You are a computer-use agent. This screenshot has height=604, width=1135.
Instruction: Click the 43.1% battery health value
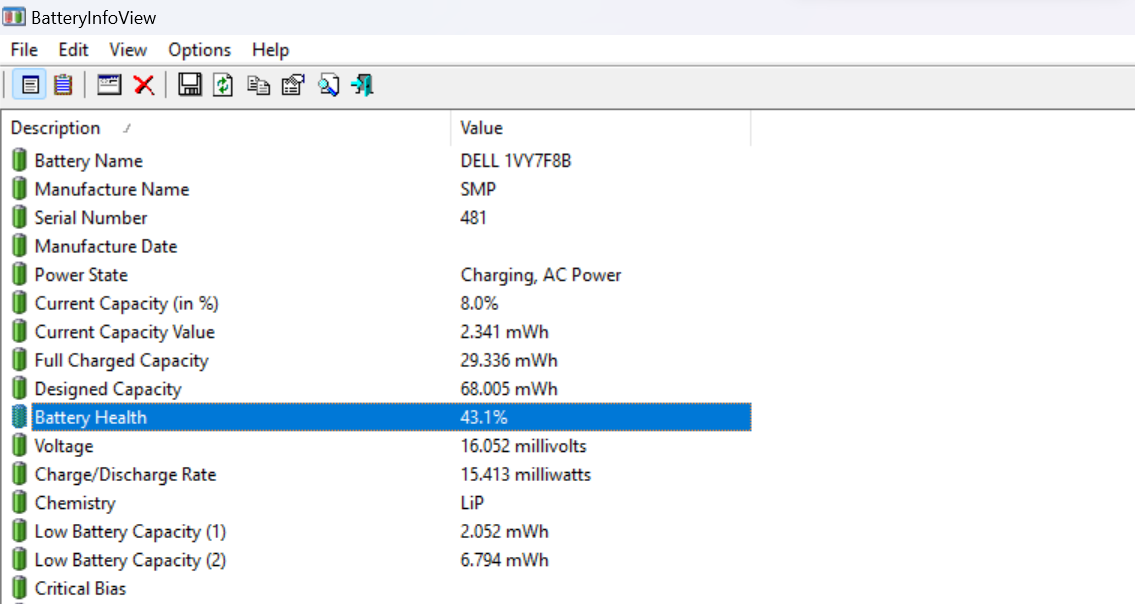tap(484, 417)
